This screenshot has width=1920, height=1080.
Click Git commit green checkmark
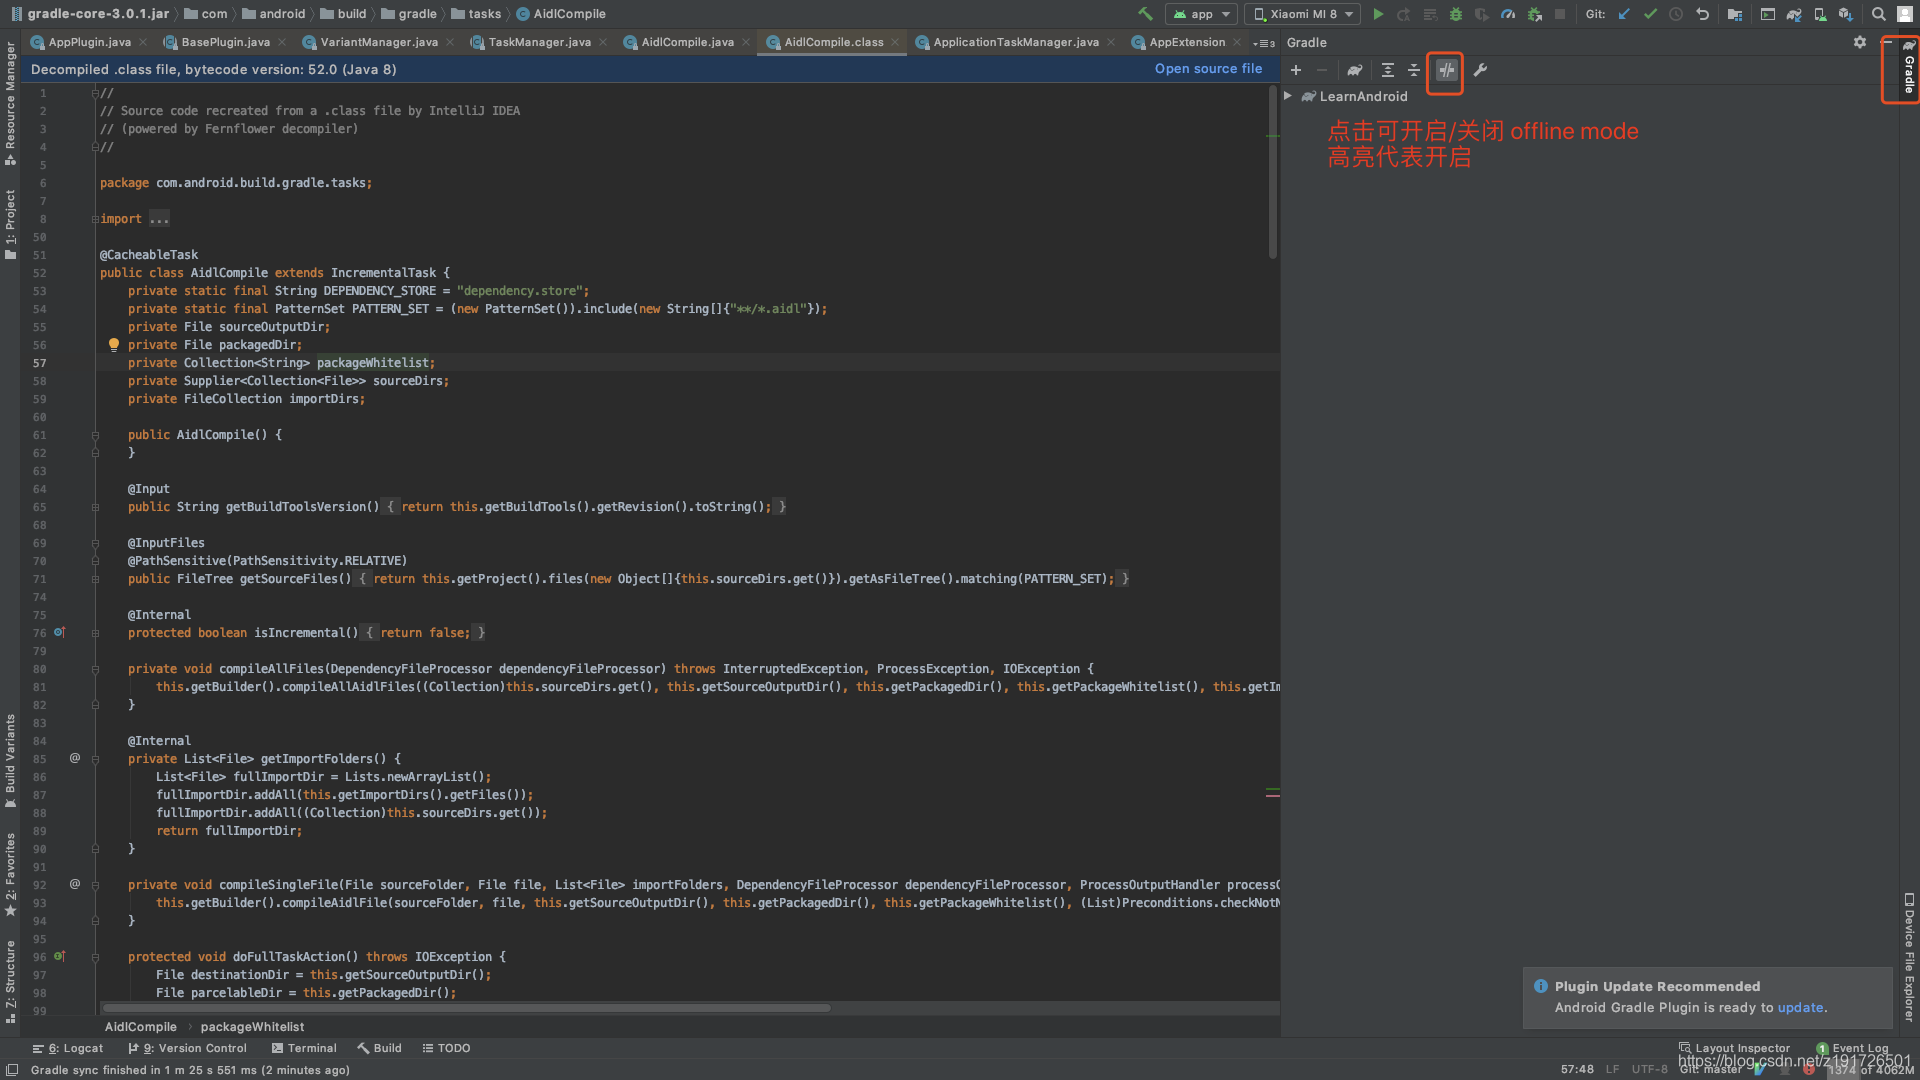coord(1650,14)
